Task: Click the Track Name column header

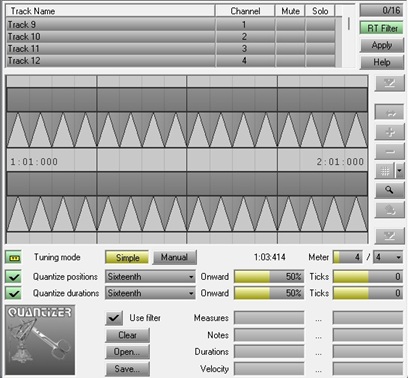Action: pos(111,11)
